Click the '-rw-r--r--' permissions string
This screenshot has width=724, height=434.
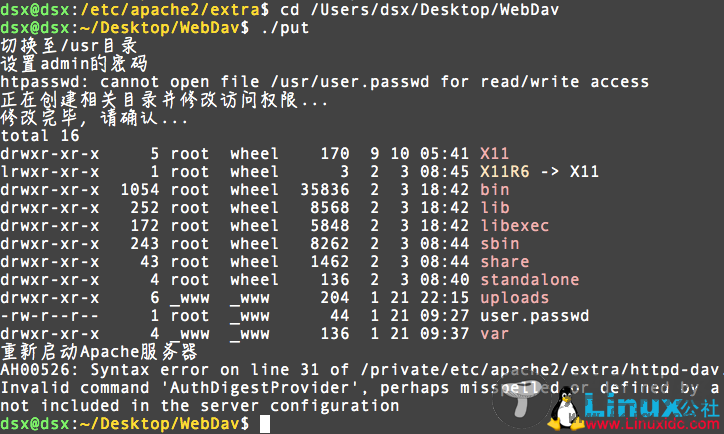click(50, 315)
